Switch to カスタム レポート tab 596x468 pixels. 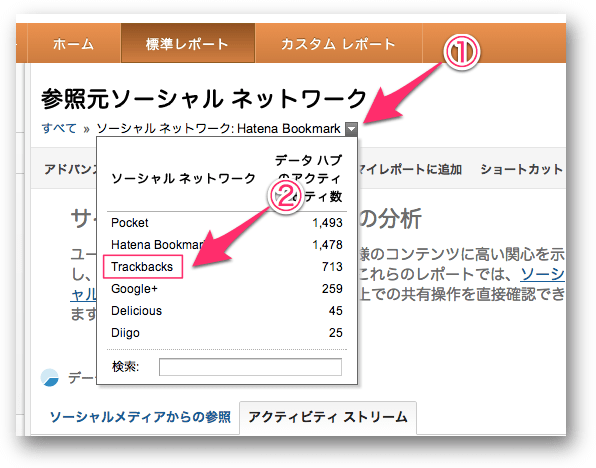point(338,43)
